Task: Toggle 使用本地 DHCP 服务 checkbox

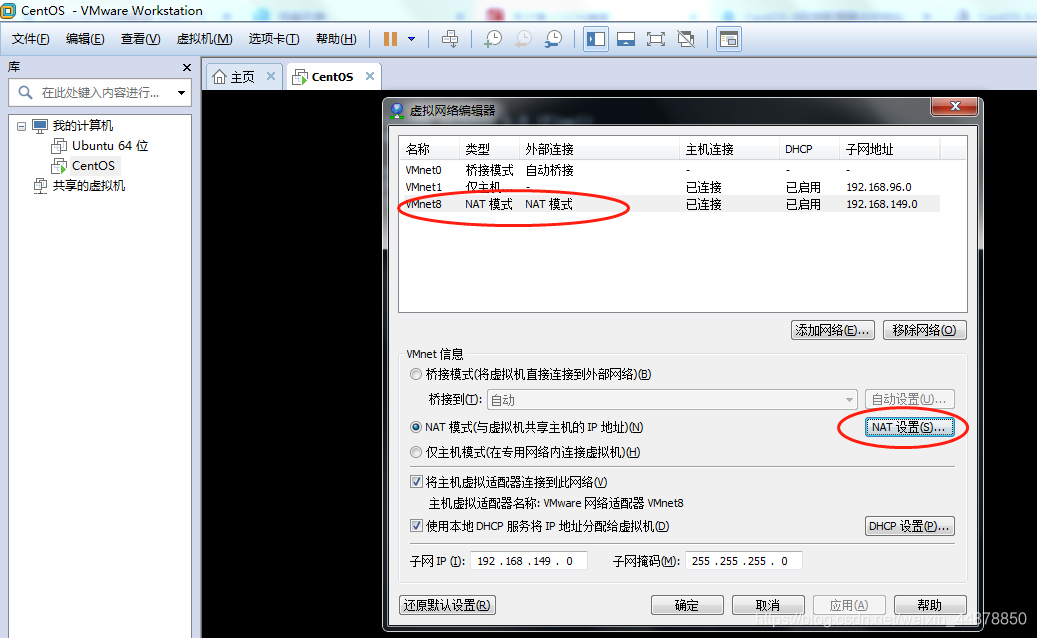Action: (417, 526)
